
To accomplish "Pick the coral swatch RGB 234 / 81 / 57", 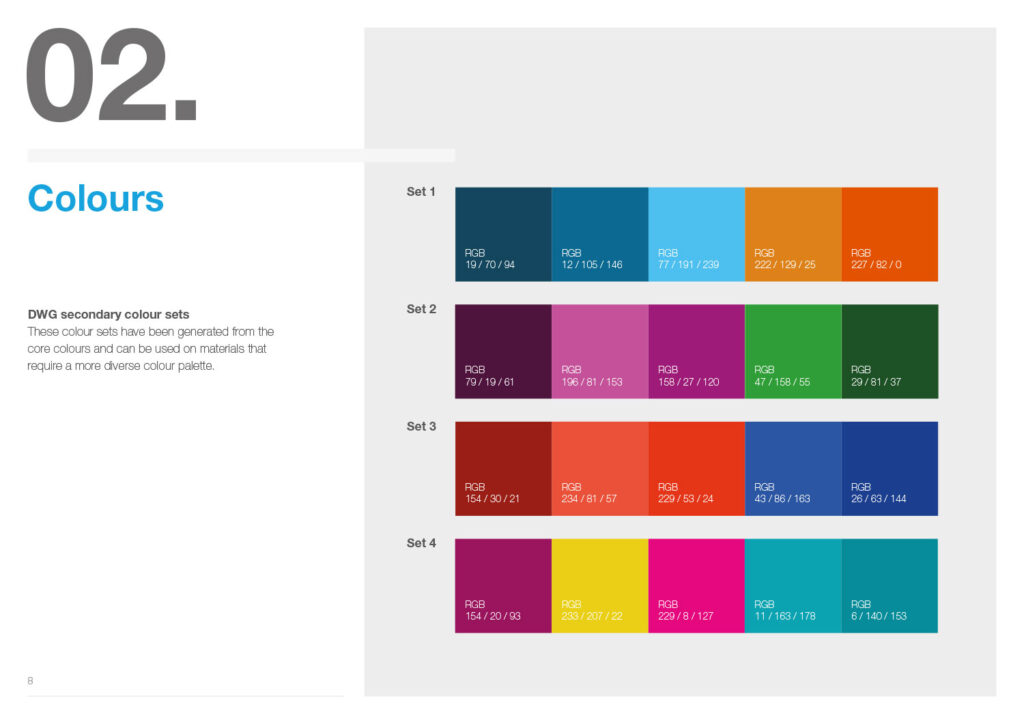I will click(600, 469).
